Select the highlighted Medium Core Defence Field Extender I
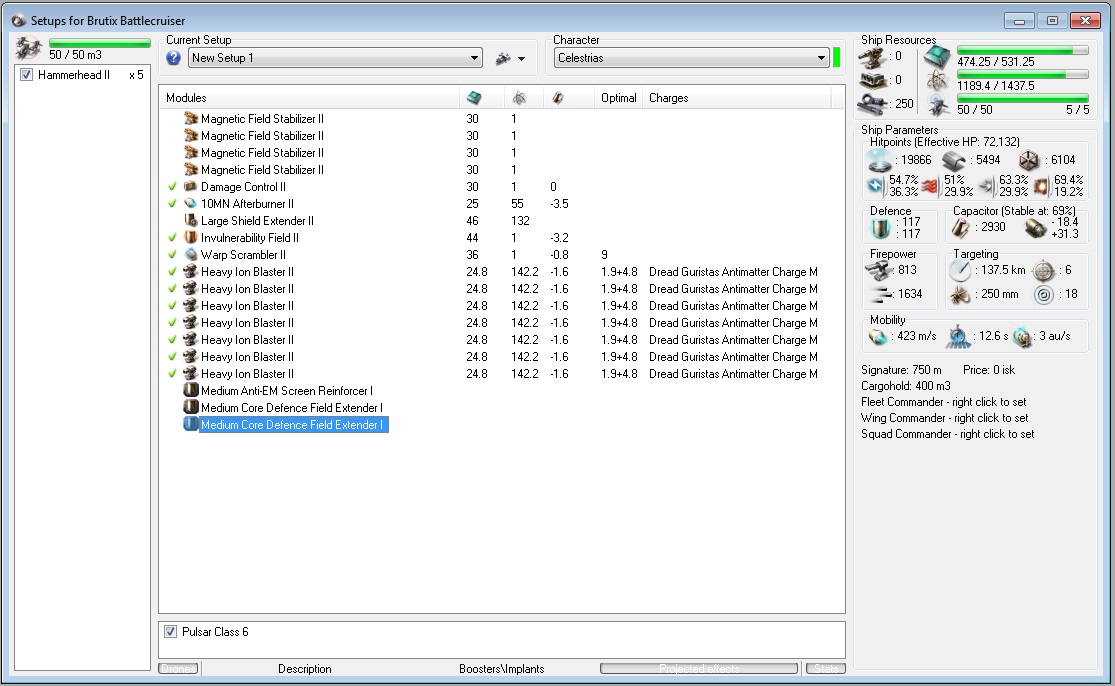 pos(292,425)
